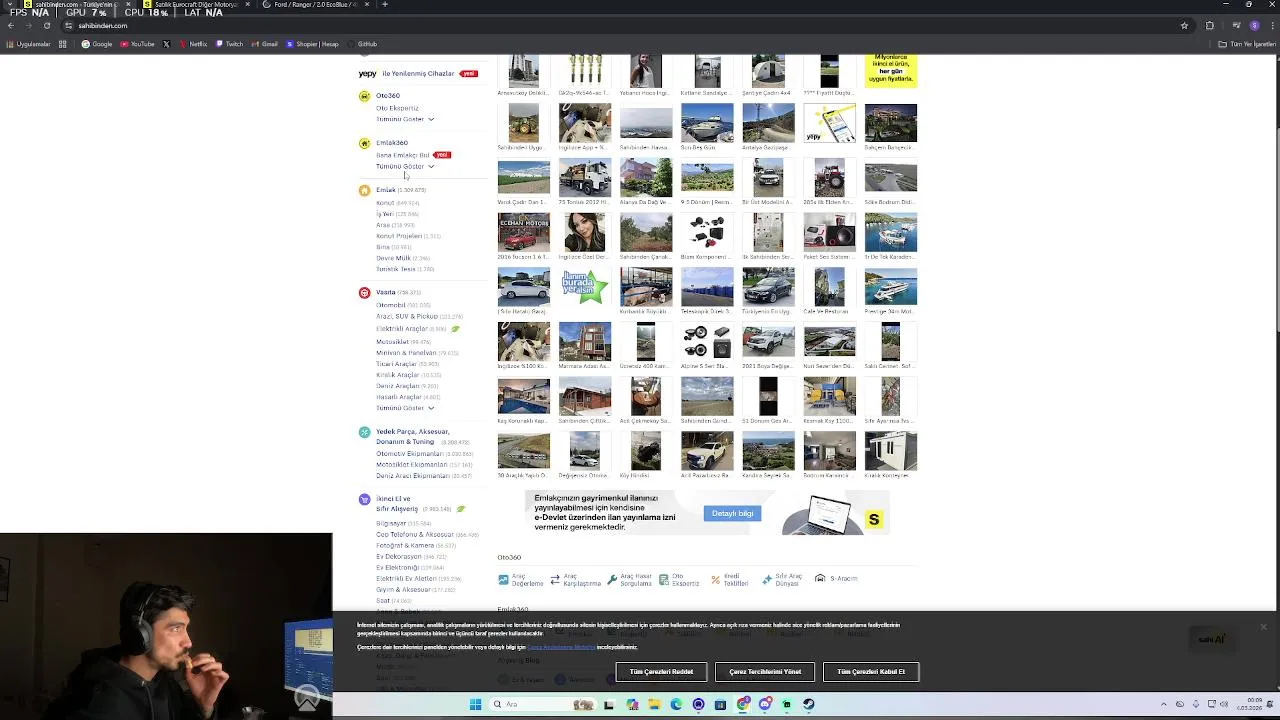This screenshot has height=720, width=1280.
Task: Click the Kredi Teklifleri icon
Action: click(715, 579)
